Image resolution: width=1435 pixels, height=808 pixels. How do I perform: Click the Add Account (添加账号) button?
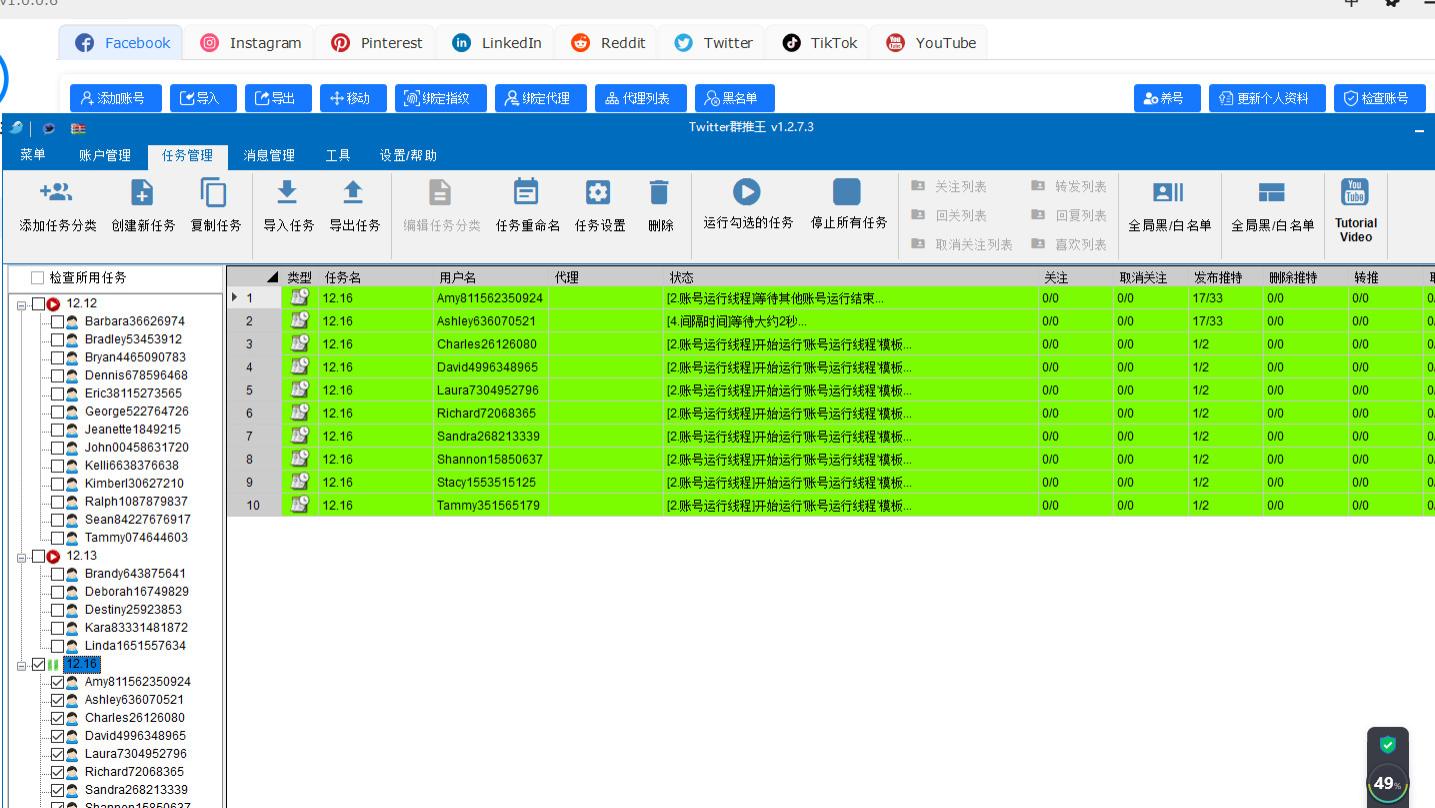116,98
